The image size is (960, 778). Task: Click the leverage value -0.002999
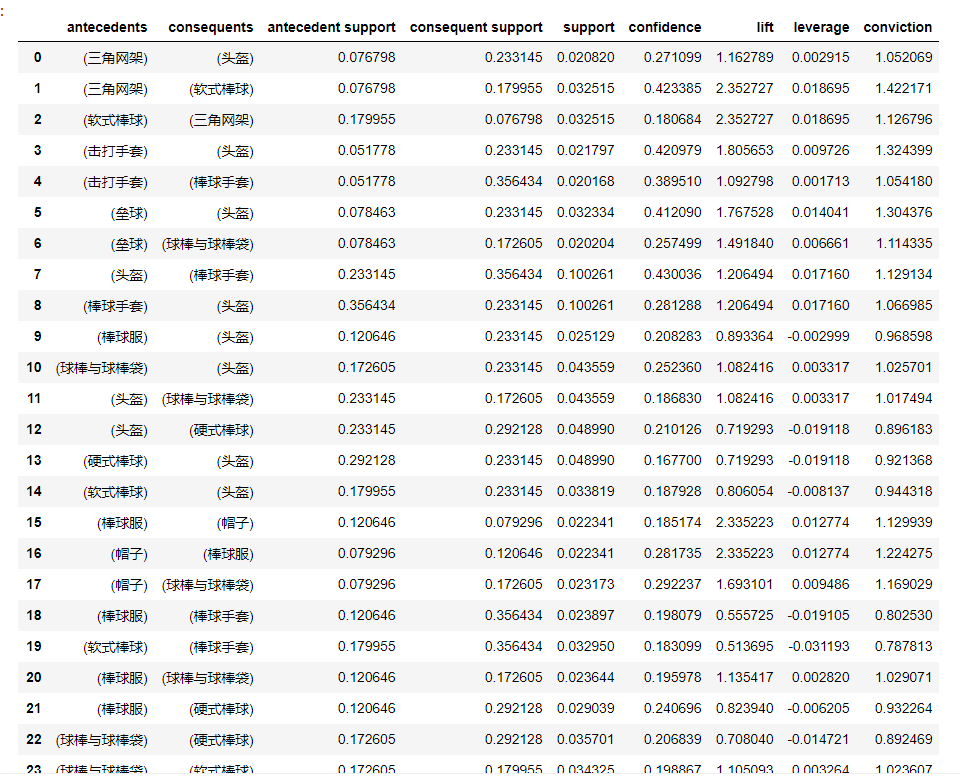point(819,337)
